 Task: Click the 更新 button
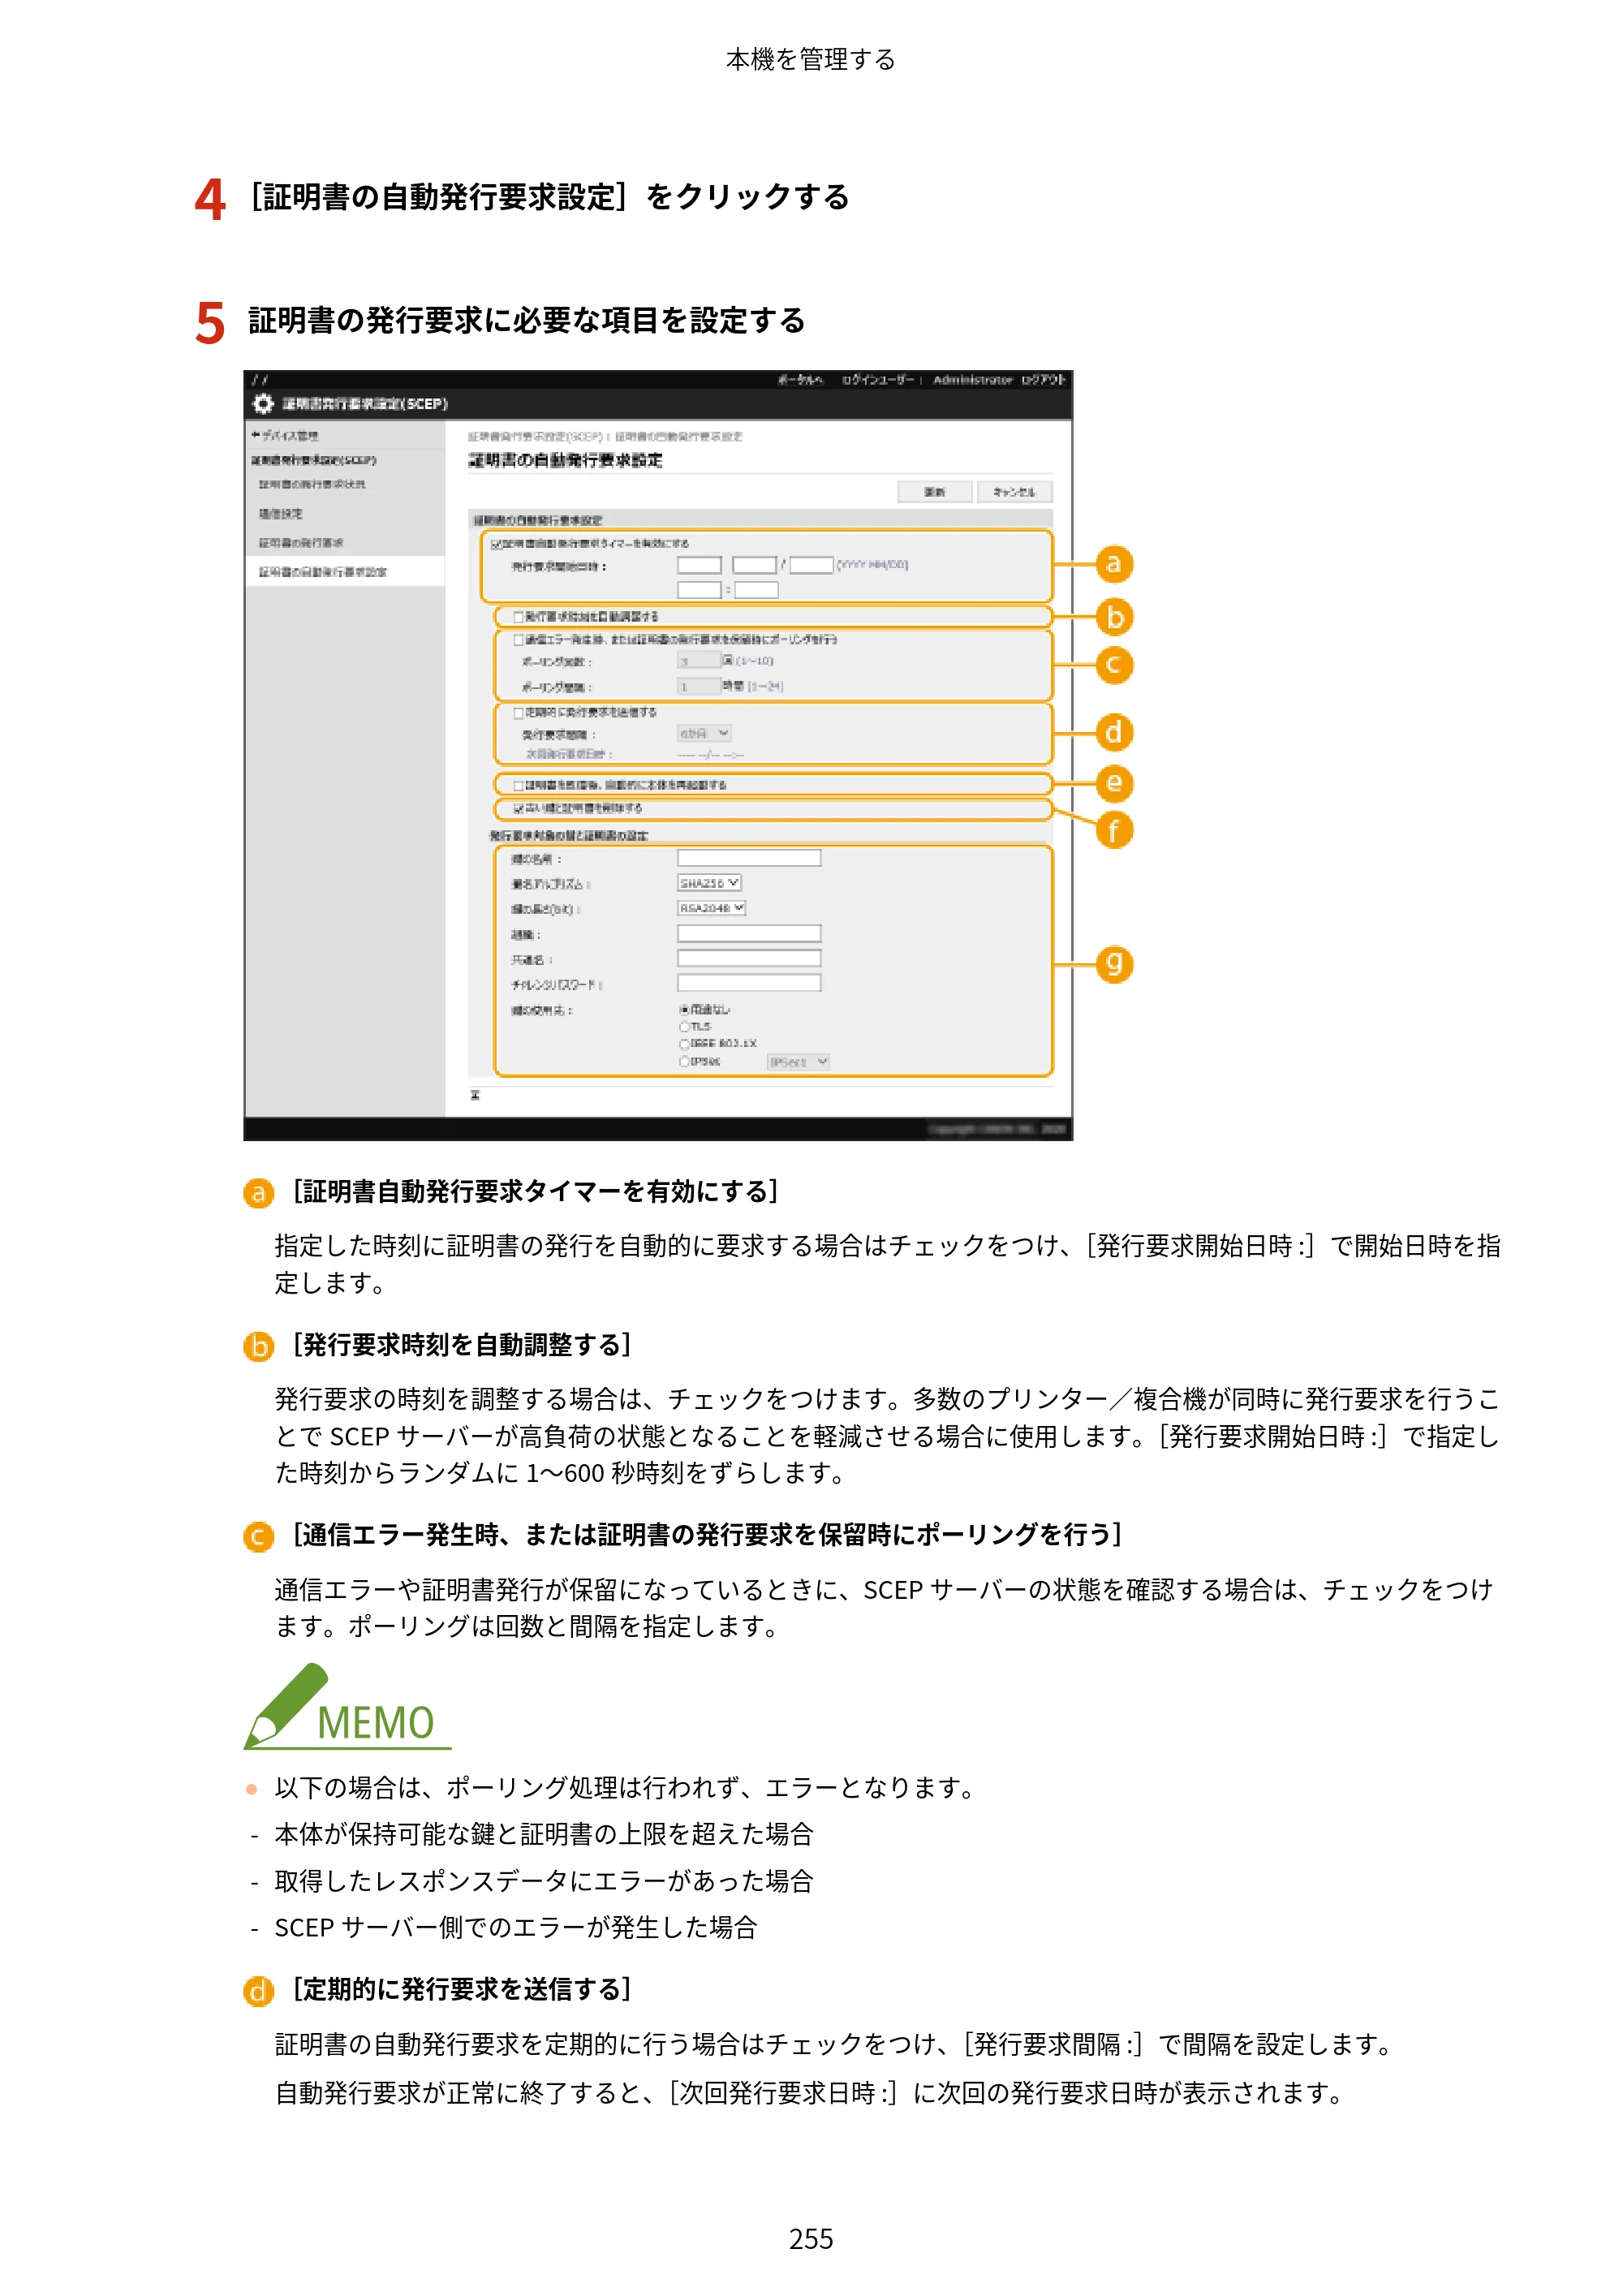coord(935,492)
